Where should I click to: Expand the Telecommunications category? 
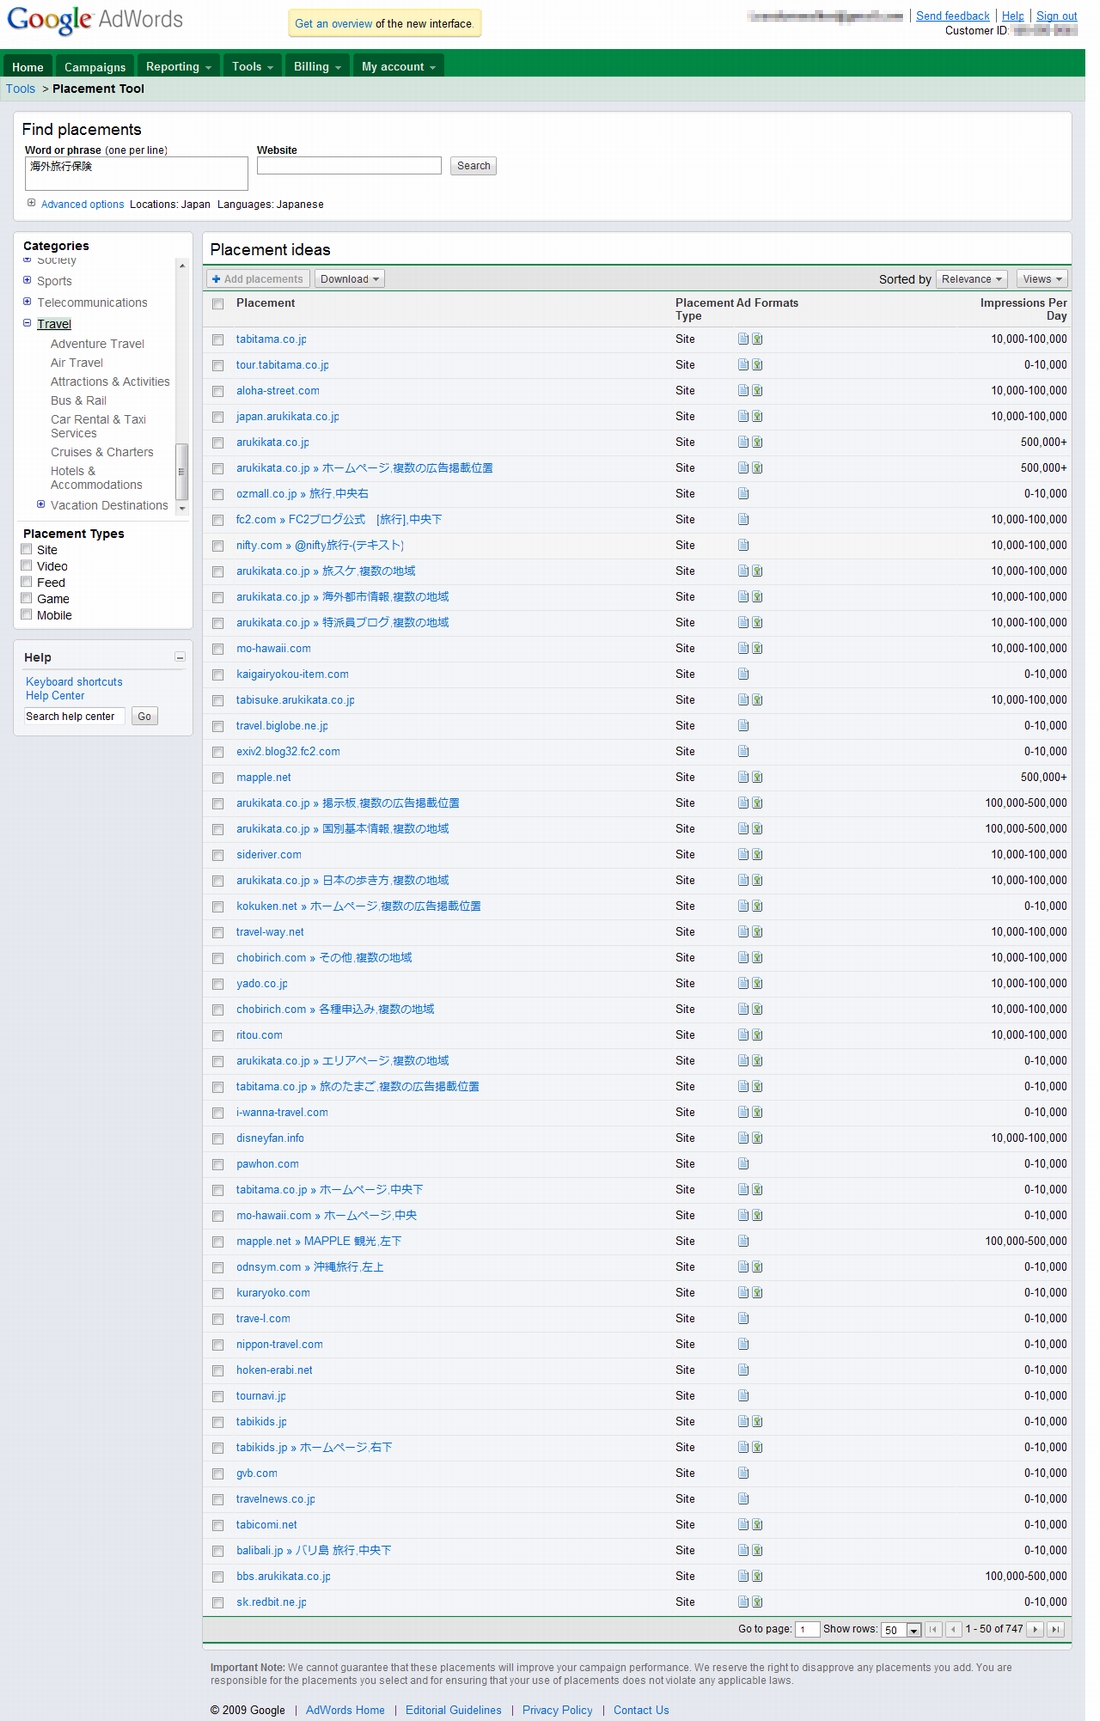[27, 301]
